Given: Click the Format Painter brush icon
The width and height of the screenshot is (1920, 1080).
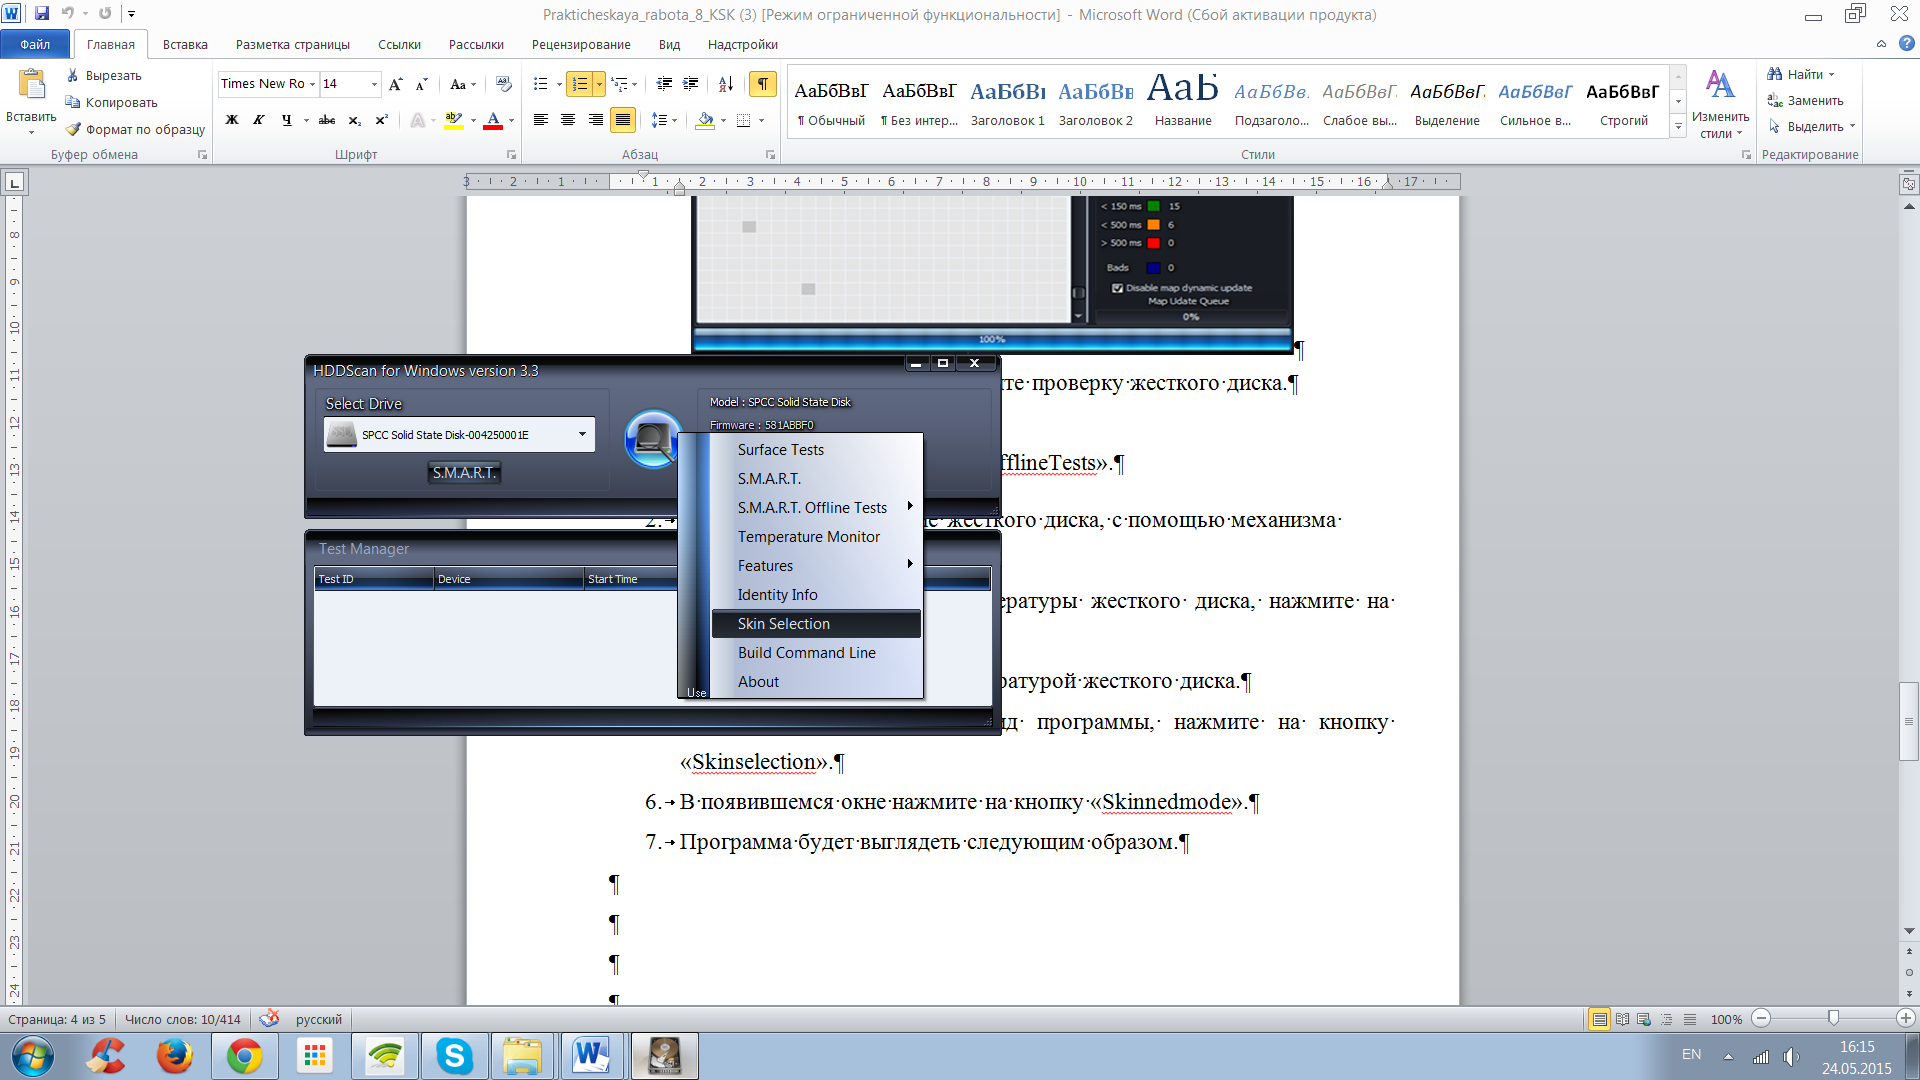Looking at the screenshot, I should coord(73,129).
